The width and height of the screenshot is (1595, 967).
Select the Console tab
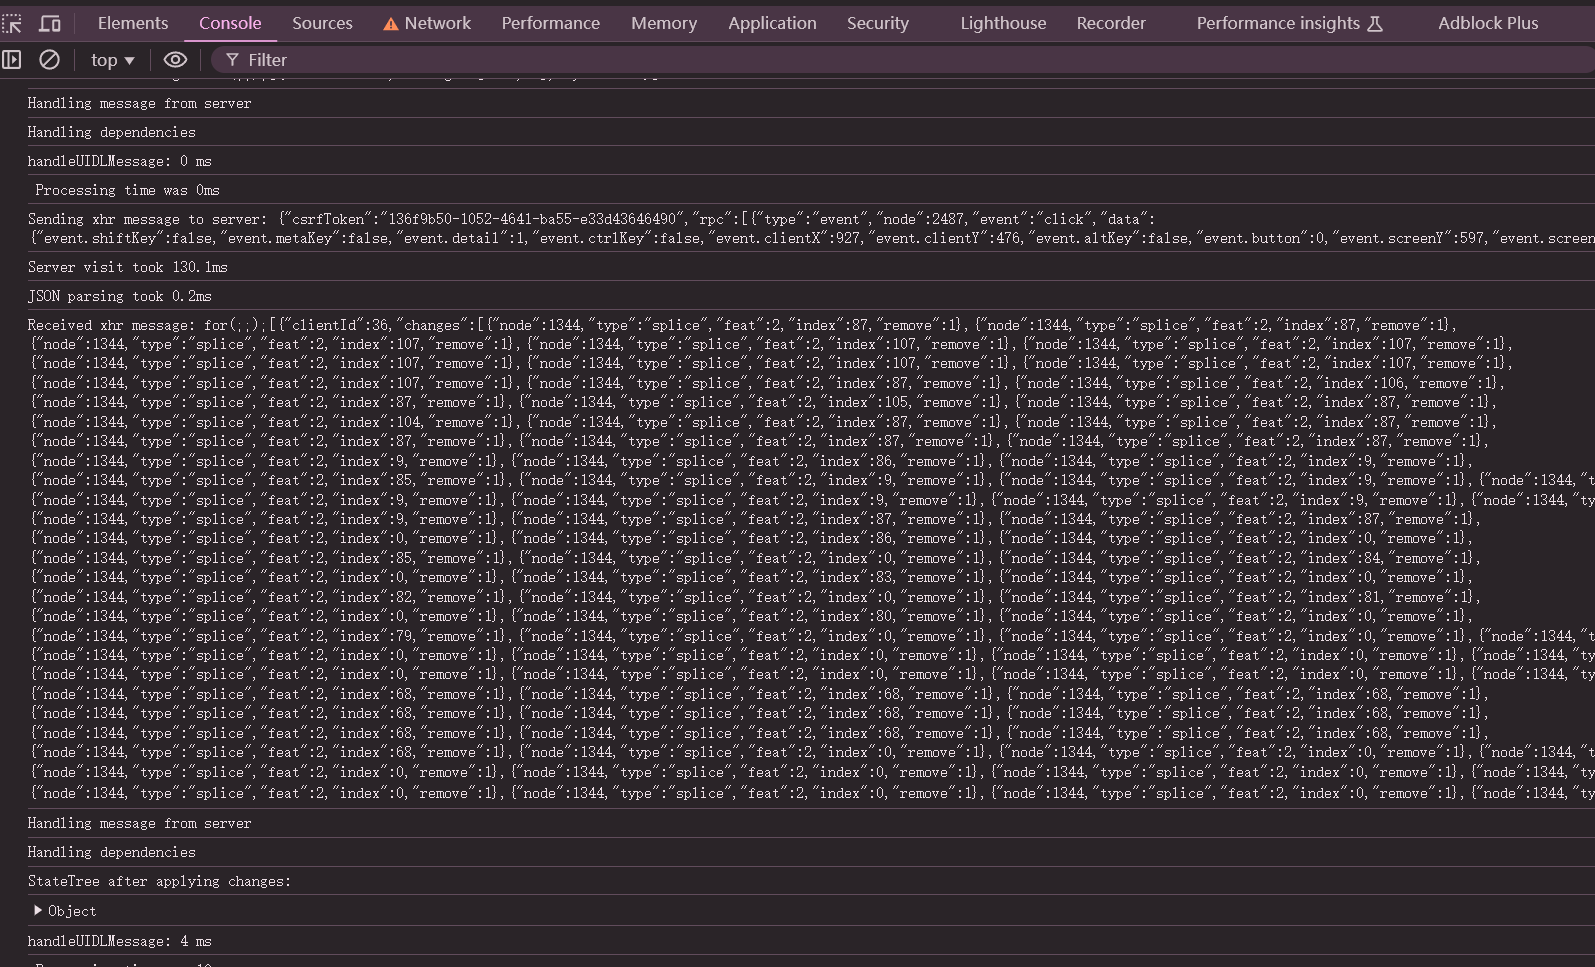[x=230, y=23]
